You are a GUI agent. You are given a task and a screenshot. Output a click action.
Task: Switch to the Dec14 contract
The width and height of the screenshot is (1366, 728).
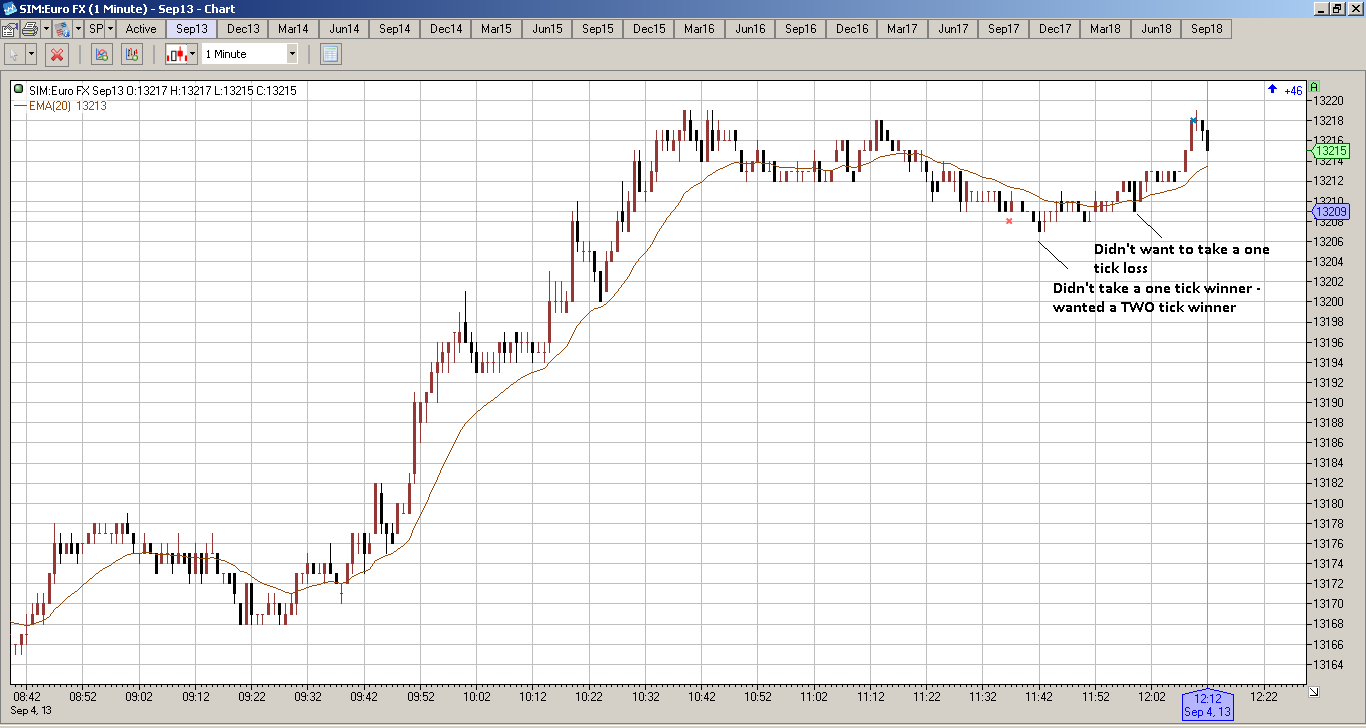[446, 29]
